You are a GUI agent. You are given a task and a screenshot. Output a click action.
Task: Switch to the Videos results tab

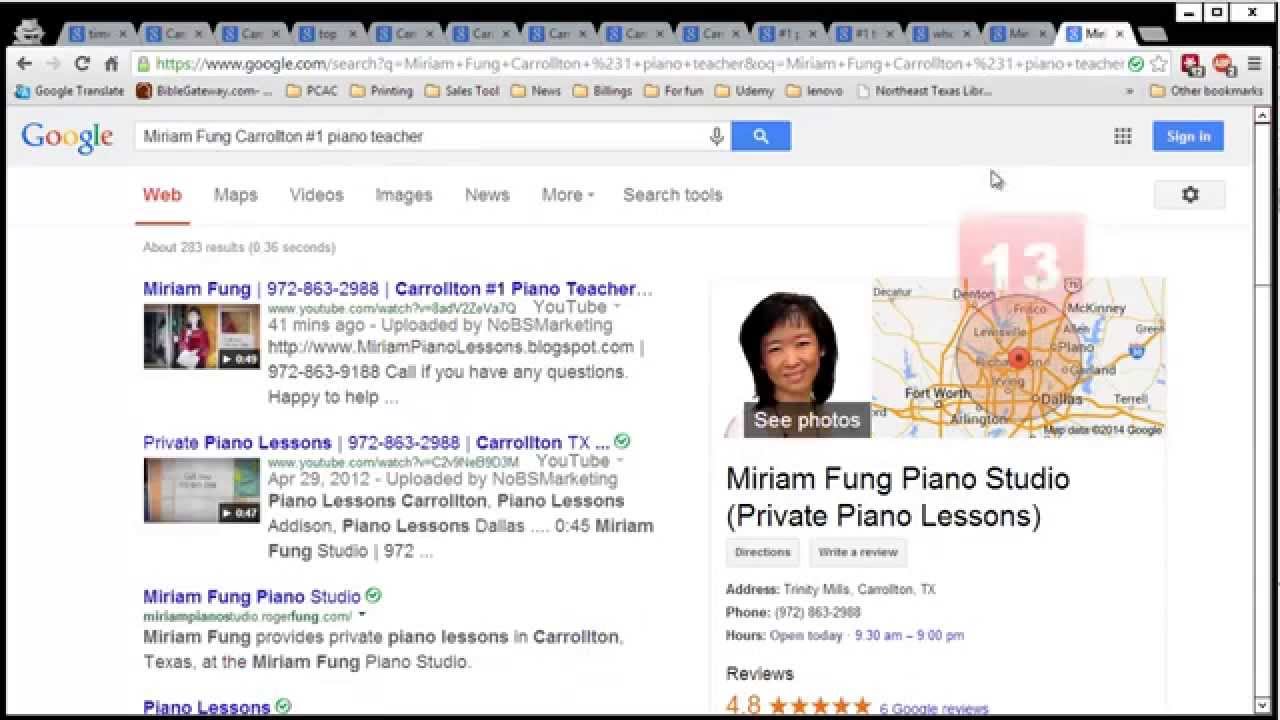click(x=316, y=195)
